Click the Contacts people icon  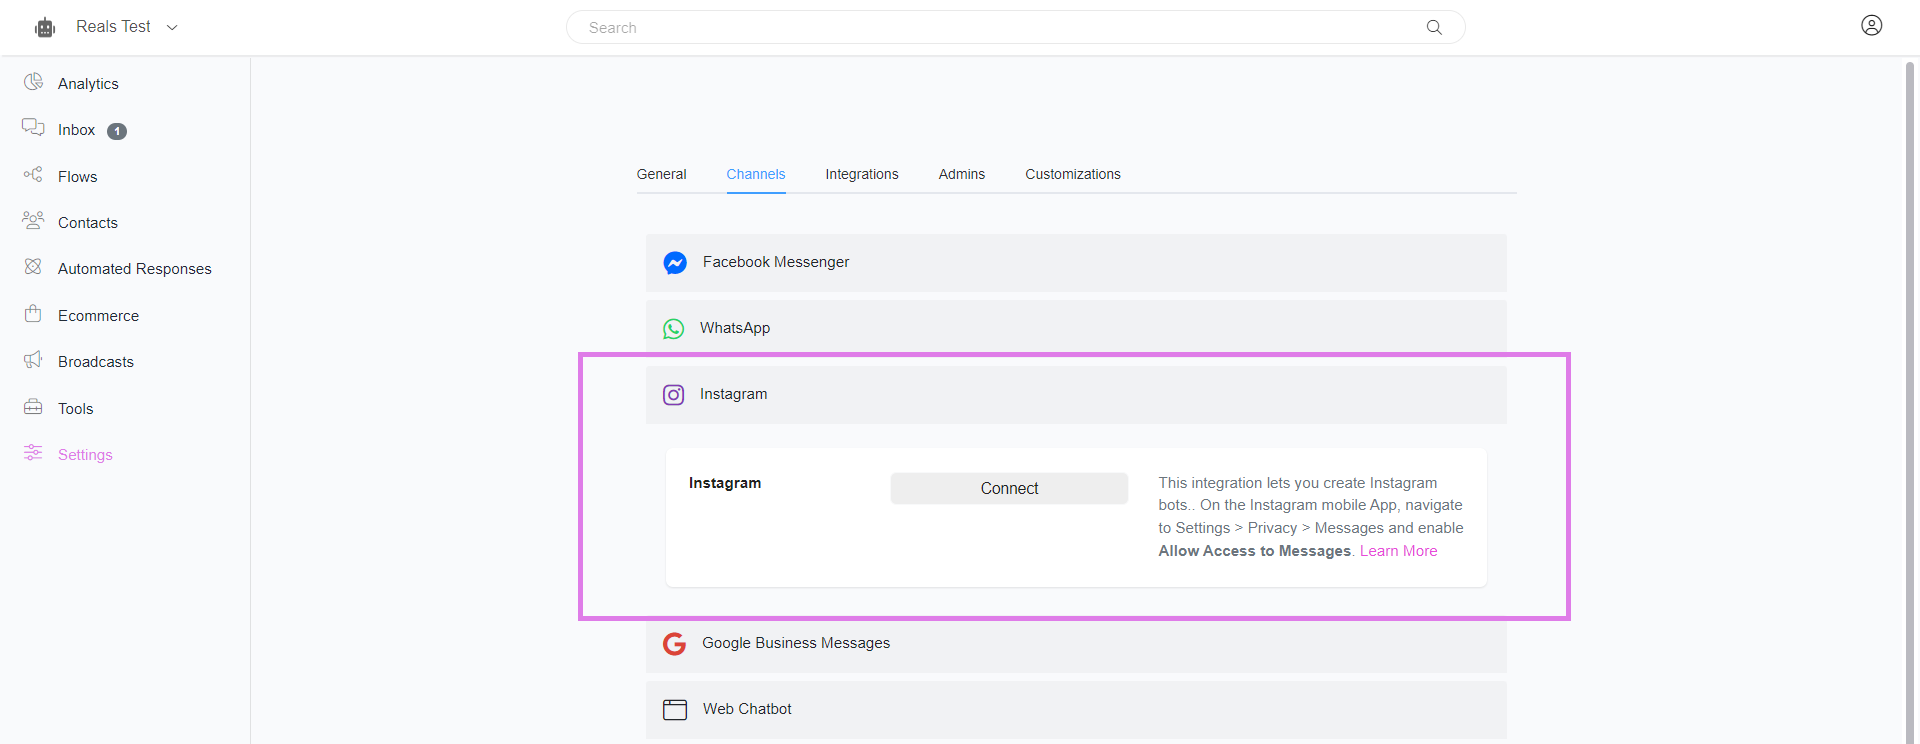tap(33, 220)
